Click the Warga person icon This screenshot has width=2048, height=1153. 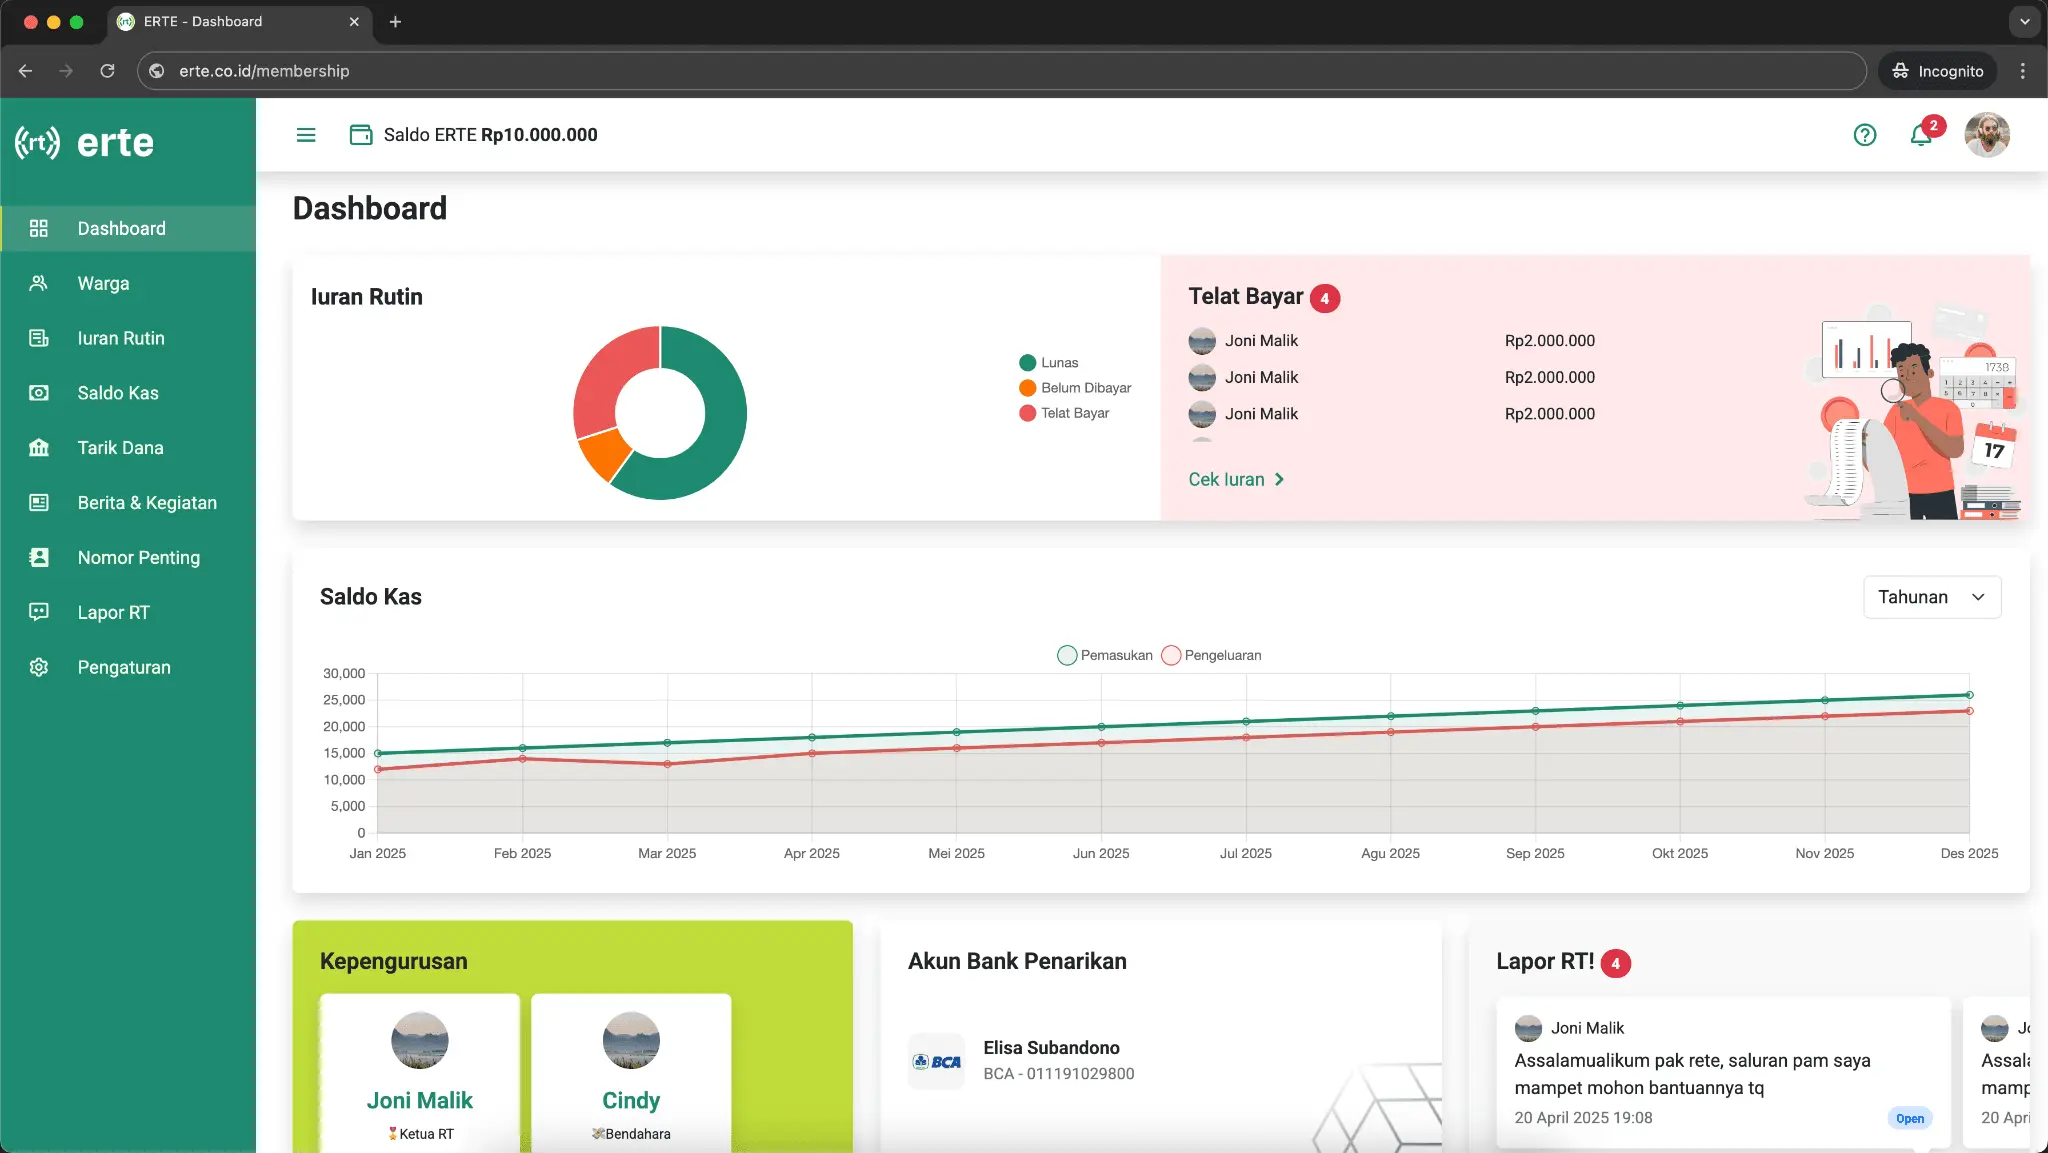[39, 283]
